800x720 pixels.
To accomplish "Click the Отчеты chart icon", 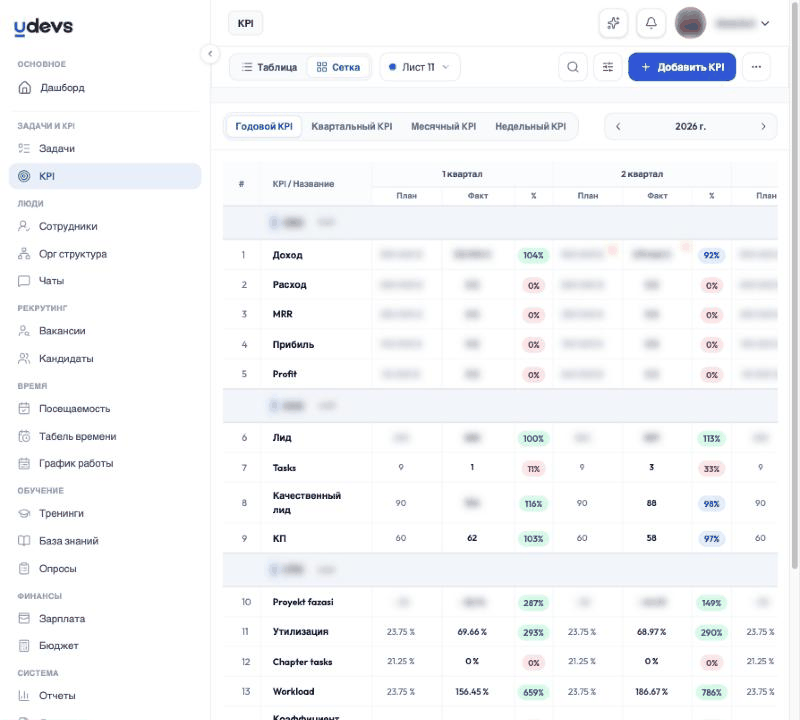I will [24, 696].
